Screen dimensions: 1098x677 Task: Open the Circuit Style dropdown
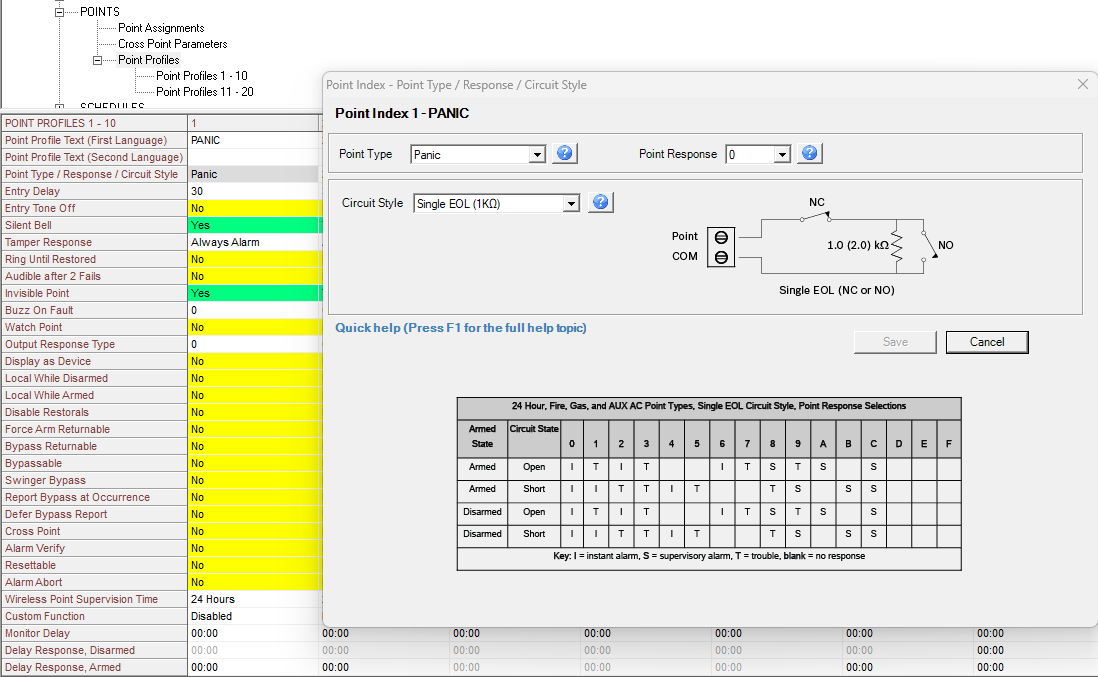pos(572,201)
